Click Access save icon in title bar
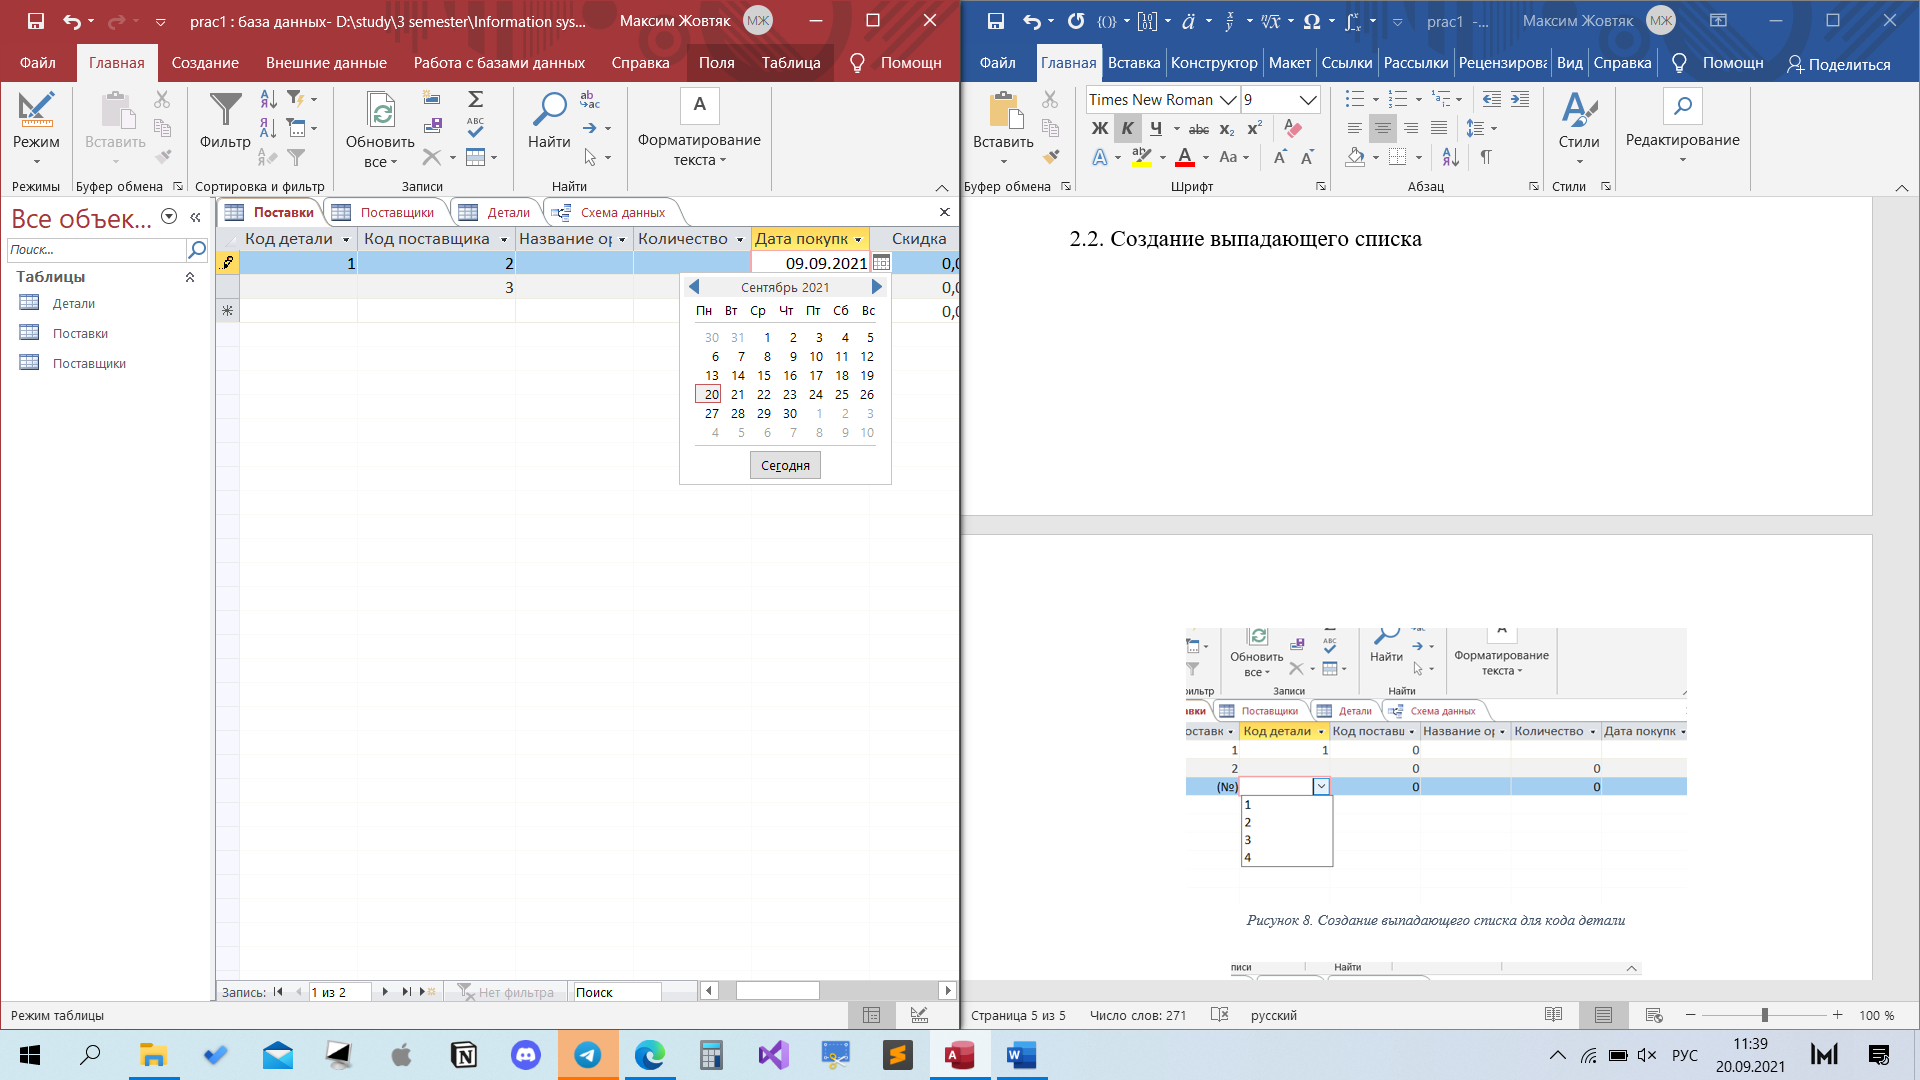The height and width of the screenshot is (1080, 1920). point(35,21)
